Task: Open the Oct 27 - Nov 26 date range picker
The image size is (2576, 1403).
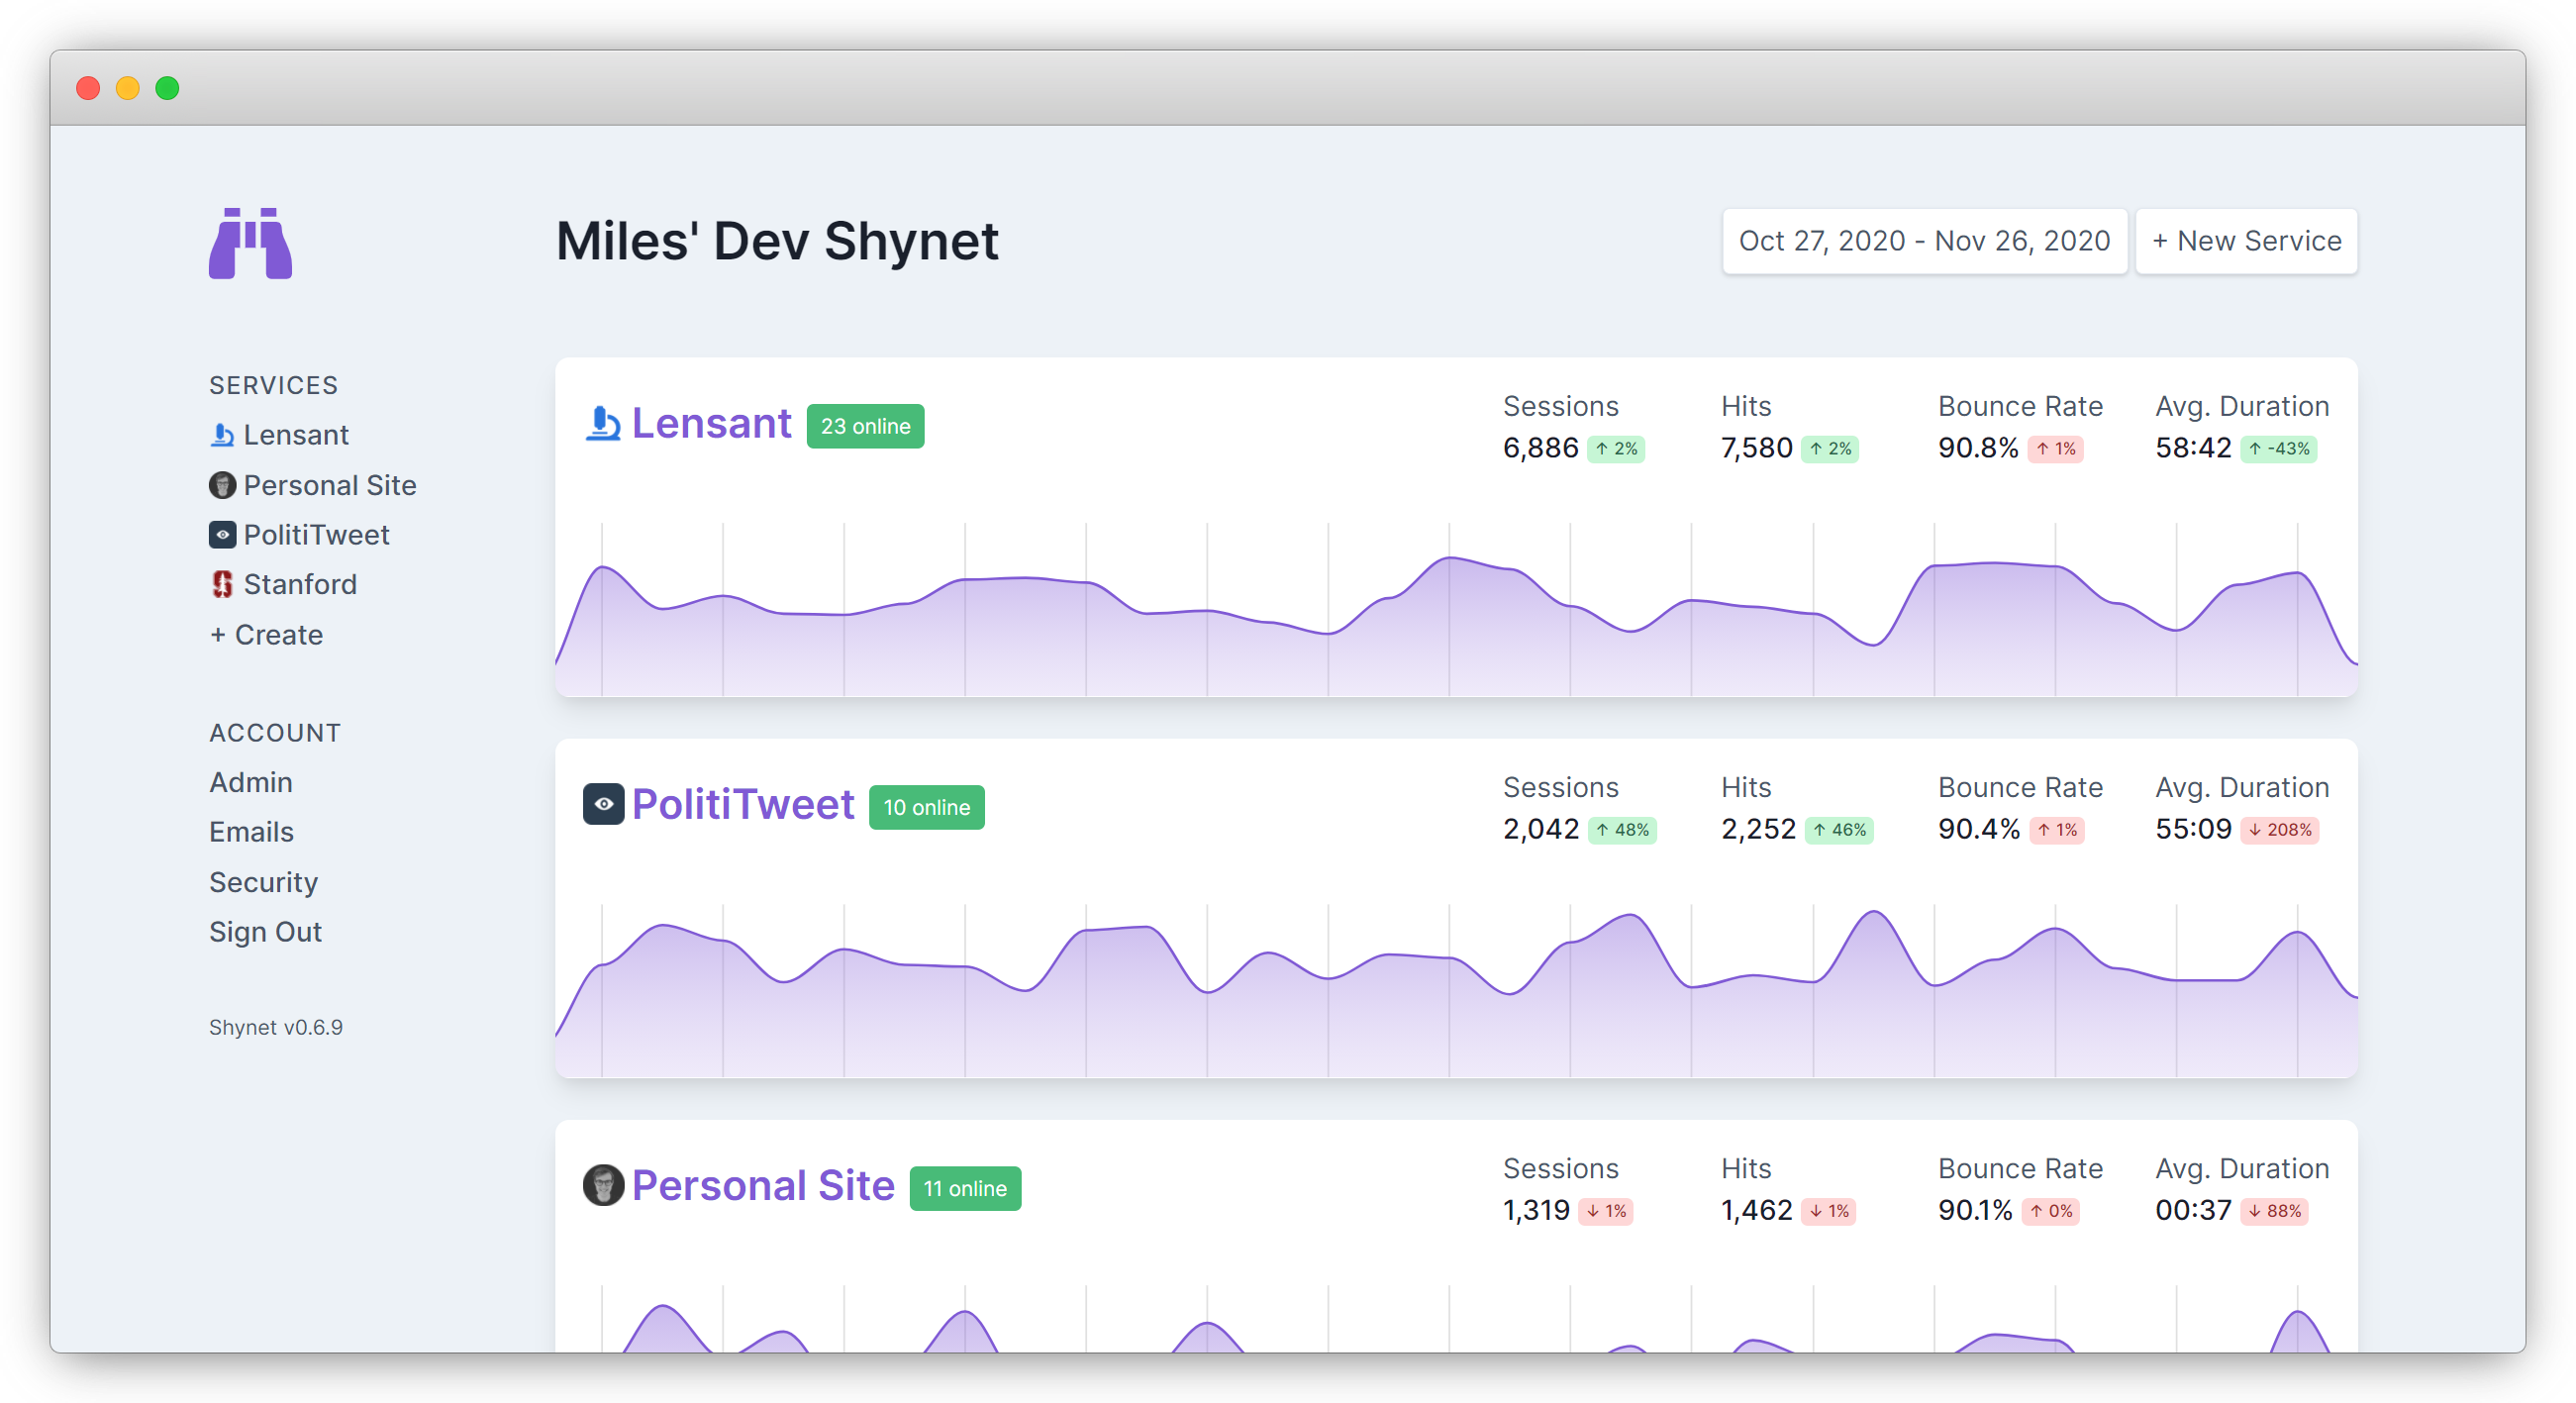Action: pyautogui.click(x=1923, y=241)
